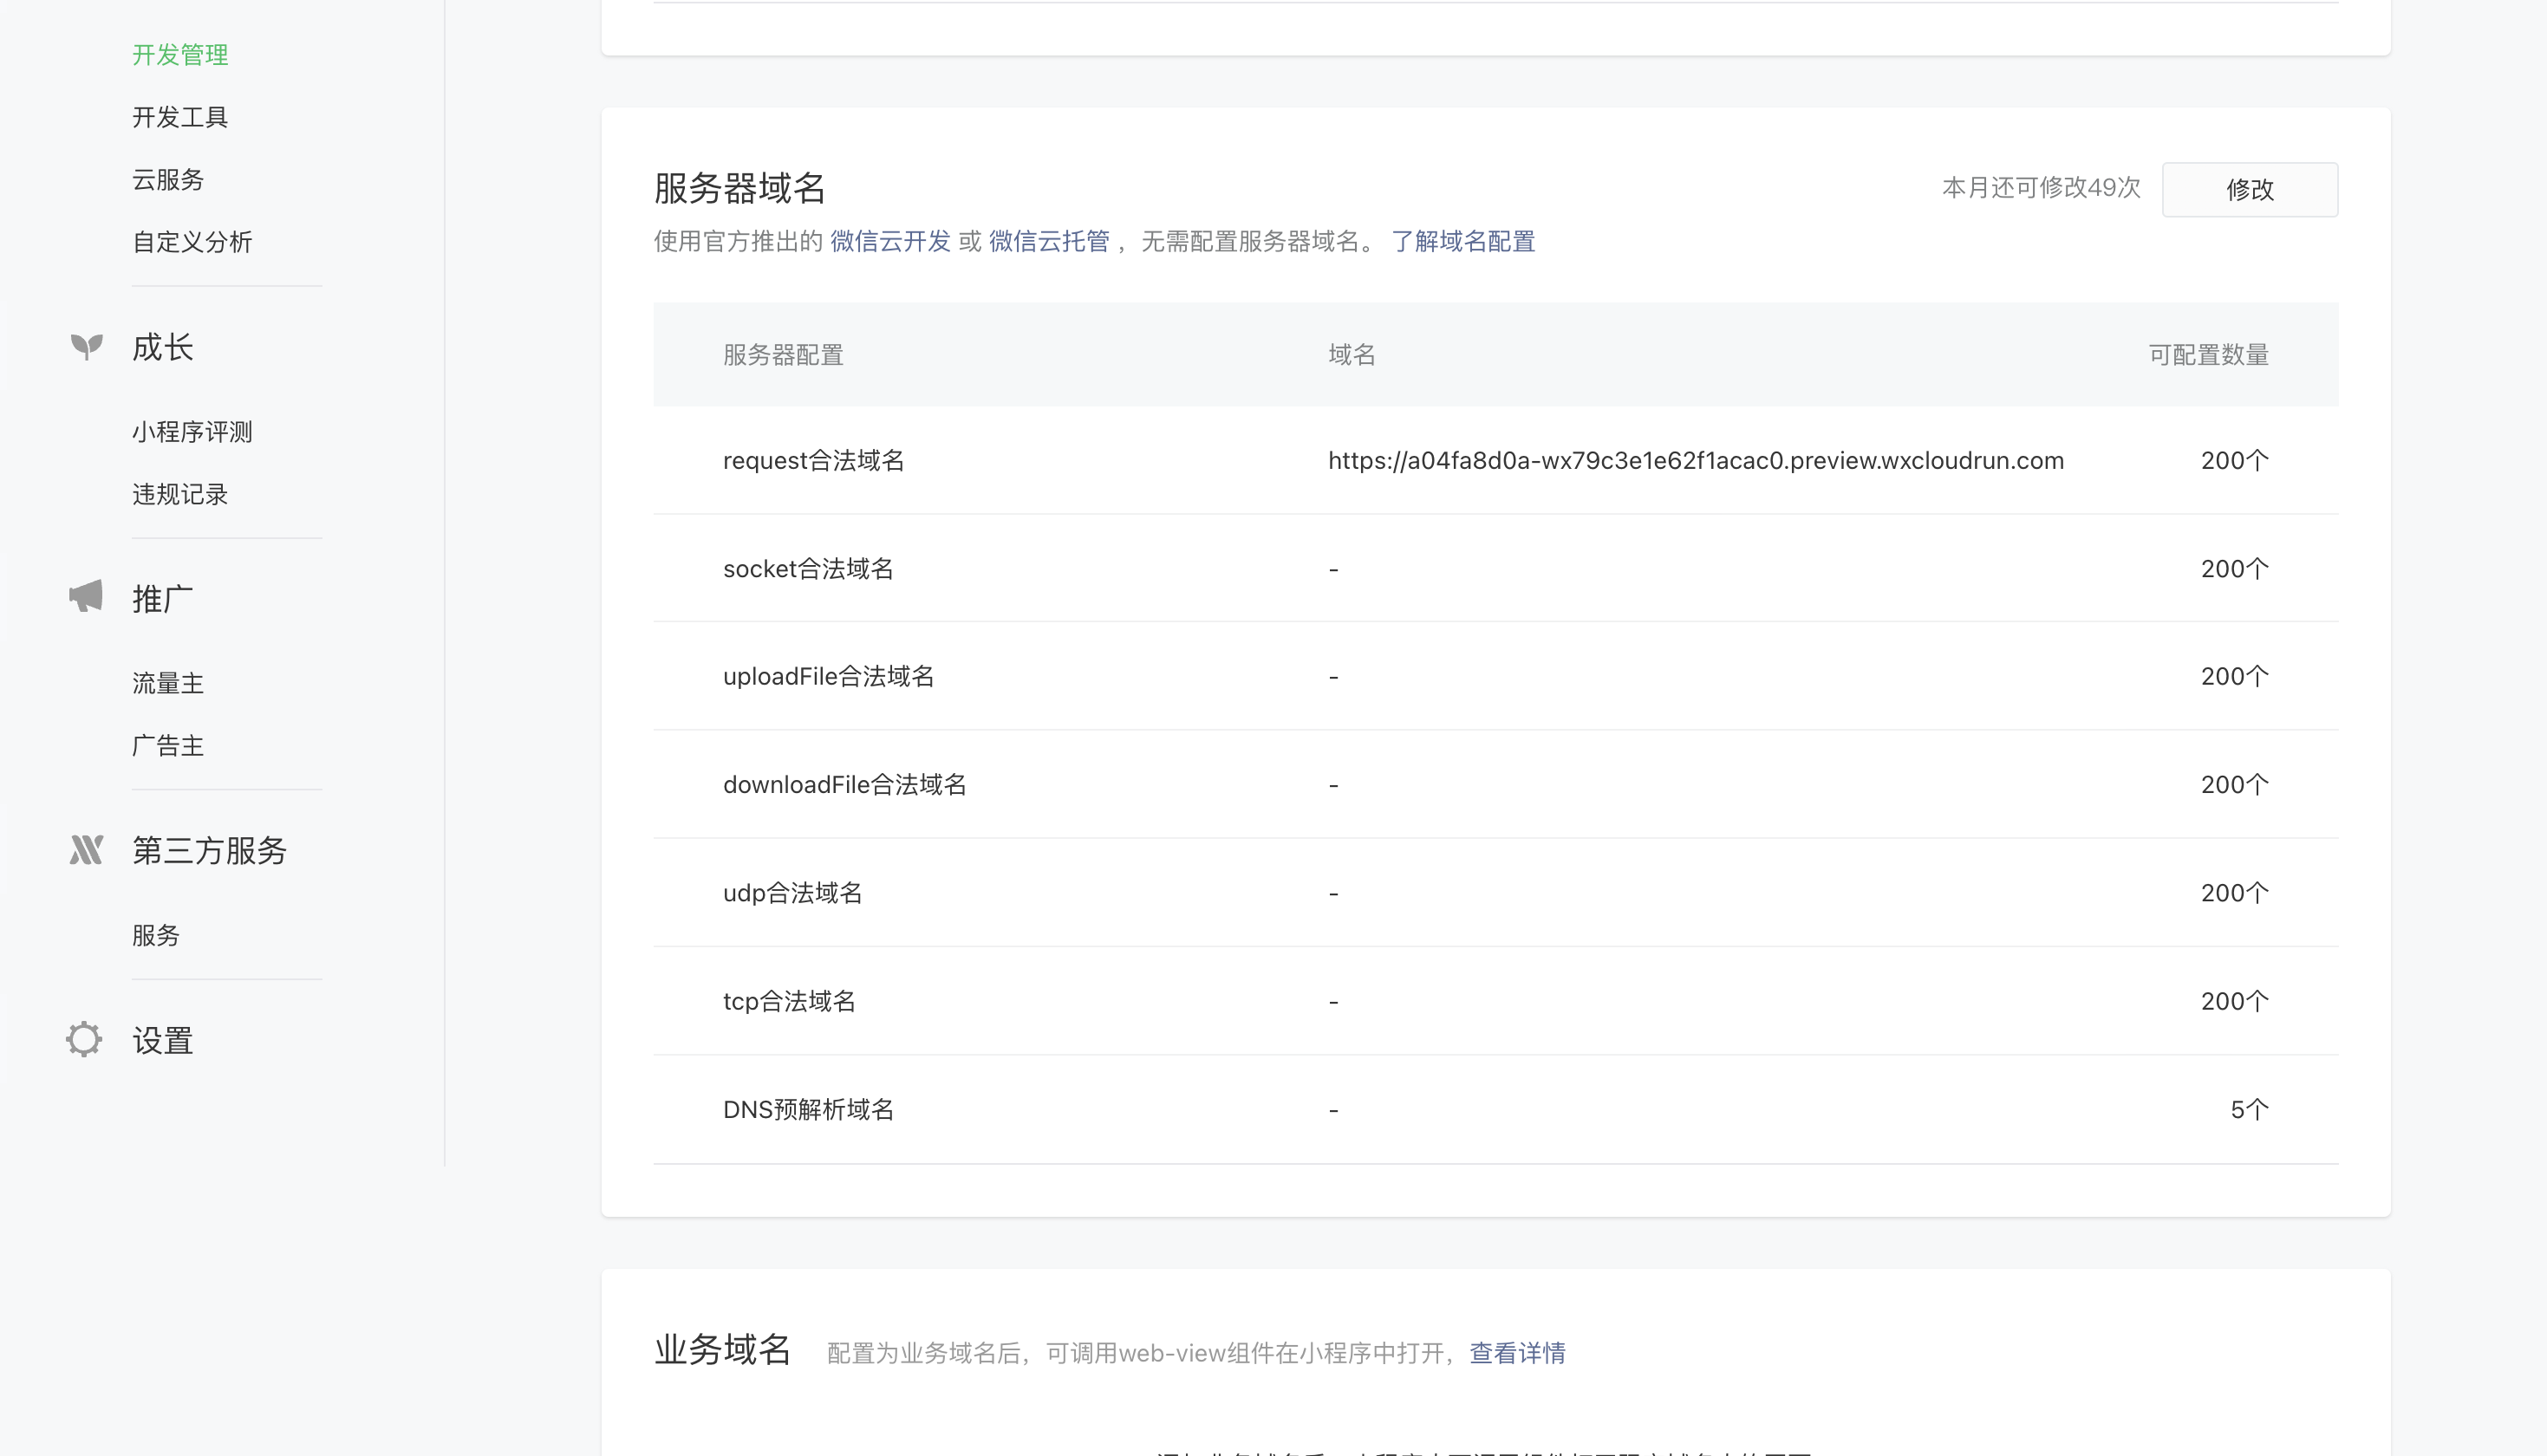Select 自定义分析 sidebar entry

(x=192, y=242)
